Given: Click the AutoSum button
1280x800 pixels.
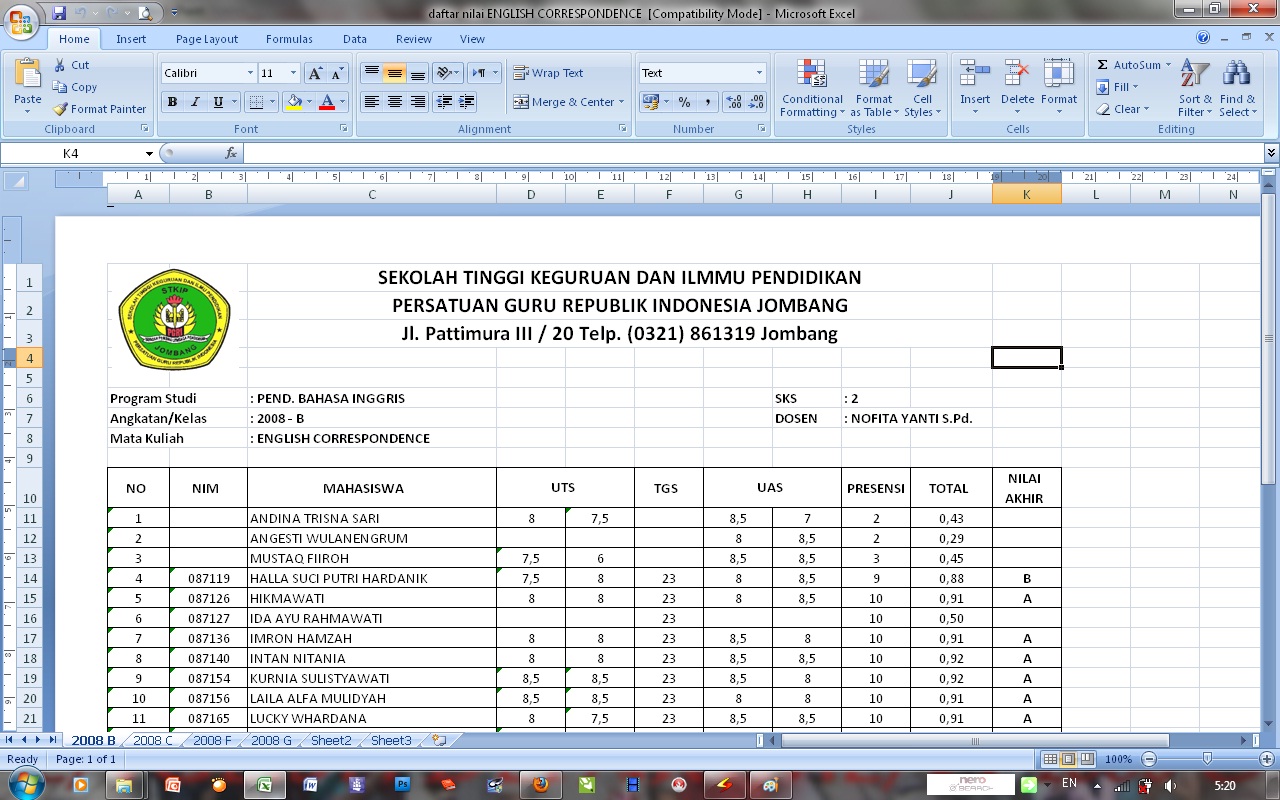Looking at the screenshot, I should point(1128,65).
